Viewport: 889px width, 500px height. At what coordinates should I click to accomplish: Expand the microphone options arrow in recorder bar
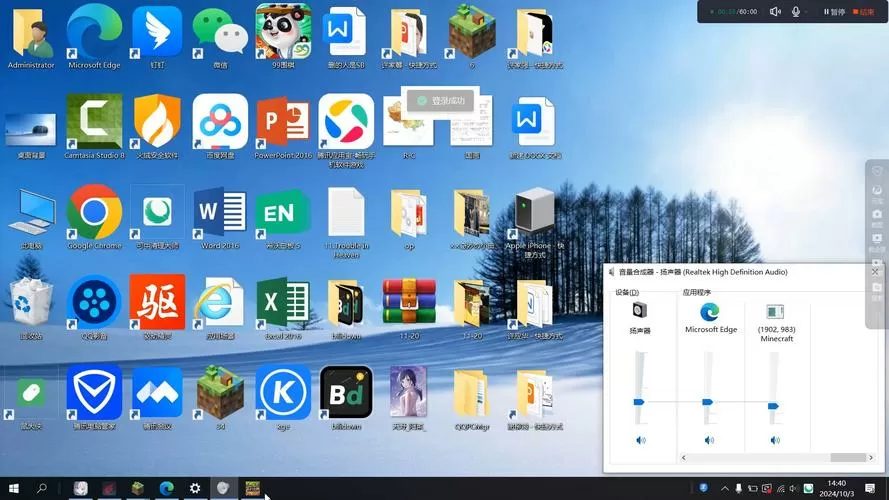[806, 12]
